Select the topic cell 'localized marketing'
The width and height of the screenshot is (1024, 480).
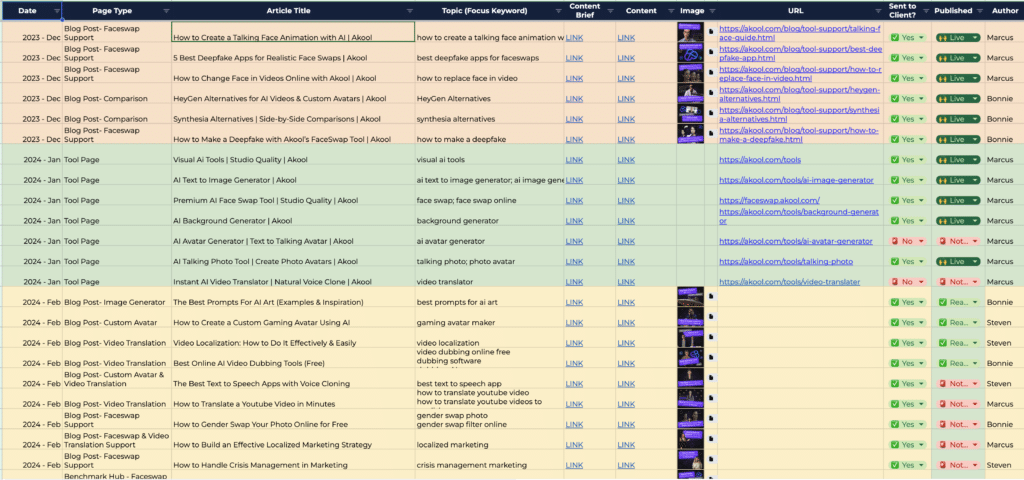click(x=490, y=440)
